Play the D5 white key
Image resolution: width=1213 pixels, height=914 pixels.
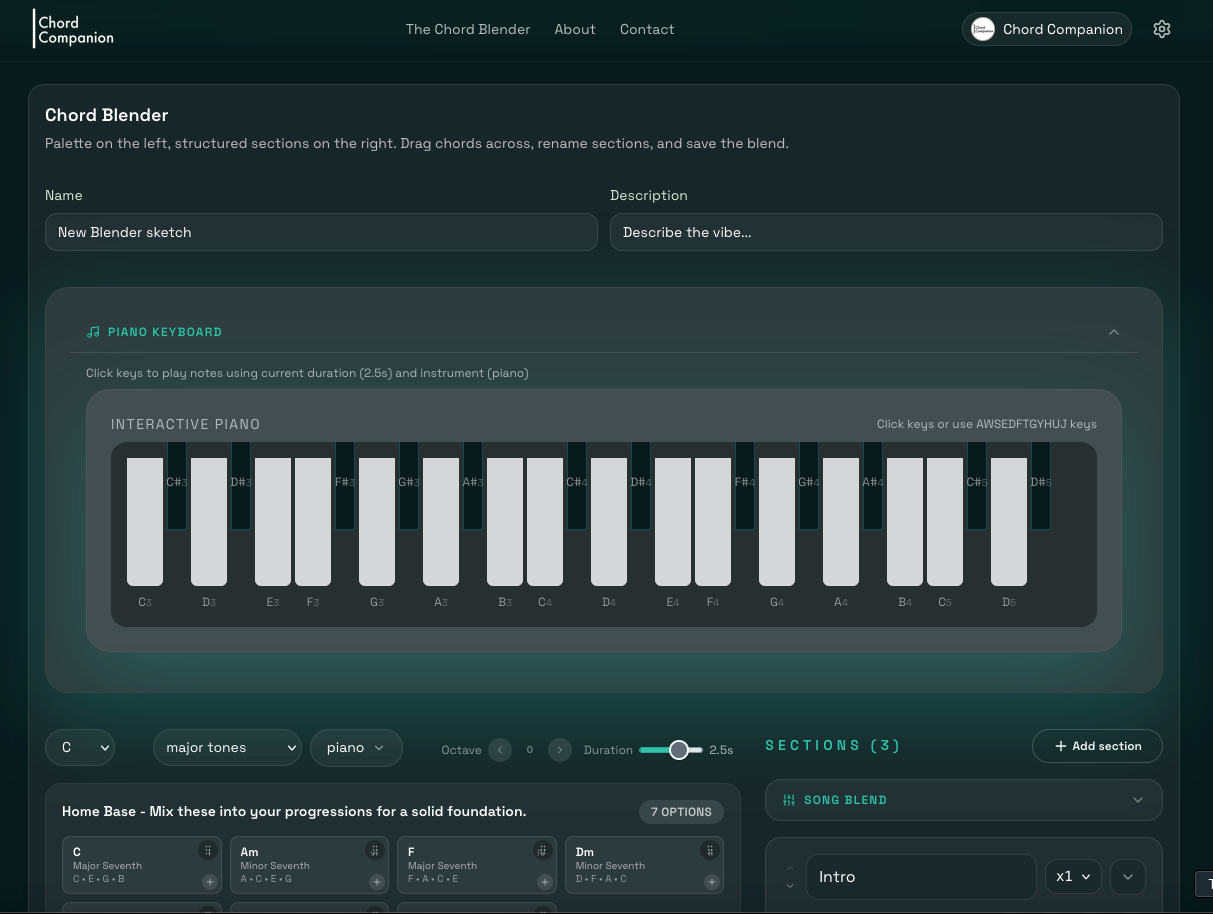click(1009, 522)
